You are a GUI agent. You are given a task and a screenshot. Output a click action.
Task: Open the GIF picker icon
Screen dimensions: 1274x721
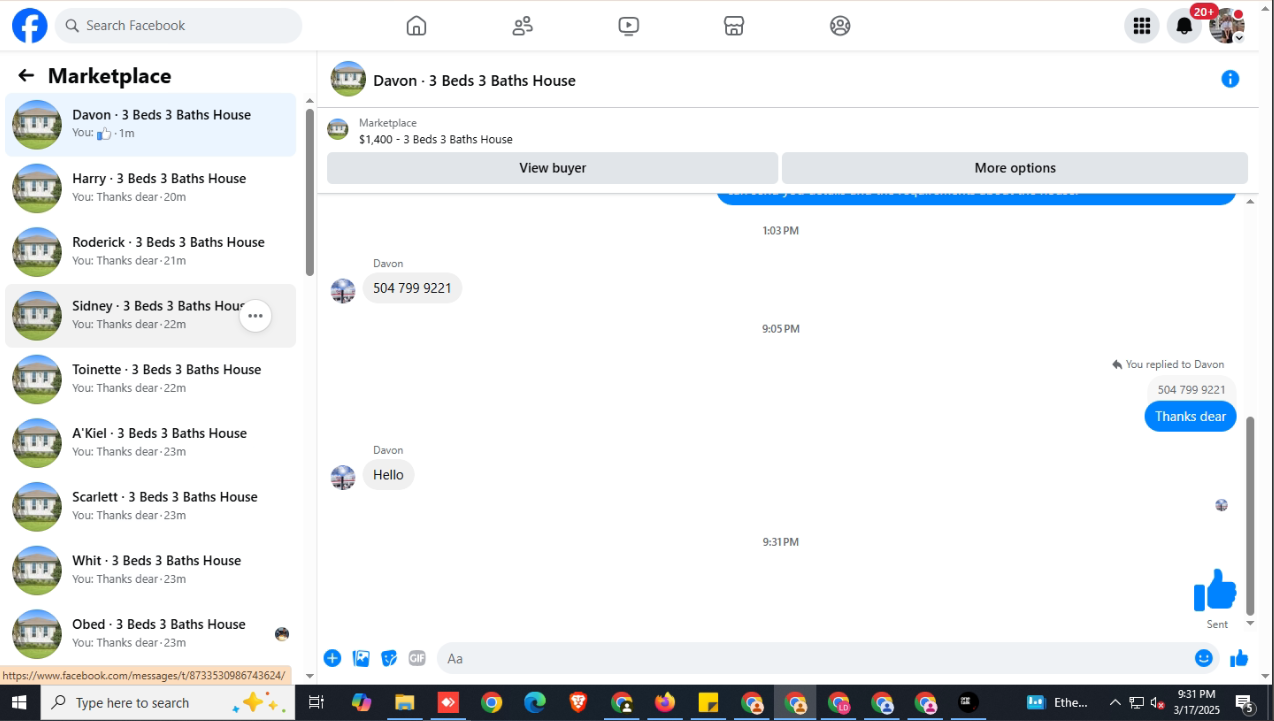(417, 658)
